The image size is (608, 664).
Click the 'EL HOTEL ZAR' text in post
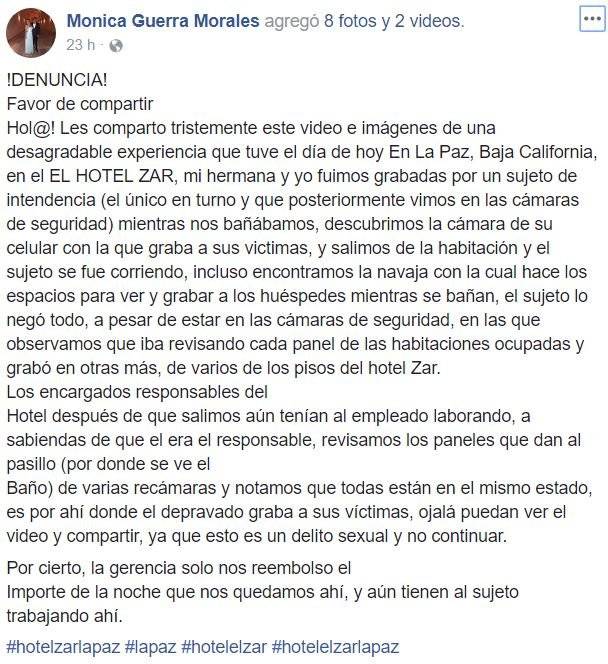click(x=112, y=176)
